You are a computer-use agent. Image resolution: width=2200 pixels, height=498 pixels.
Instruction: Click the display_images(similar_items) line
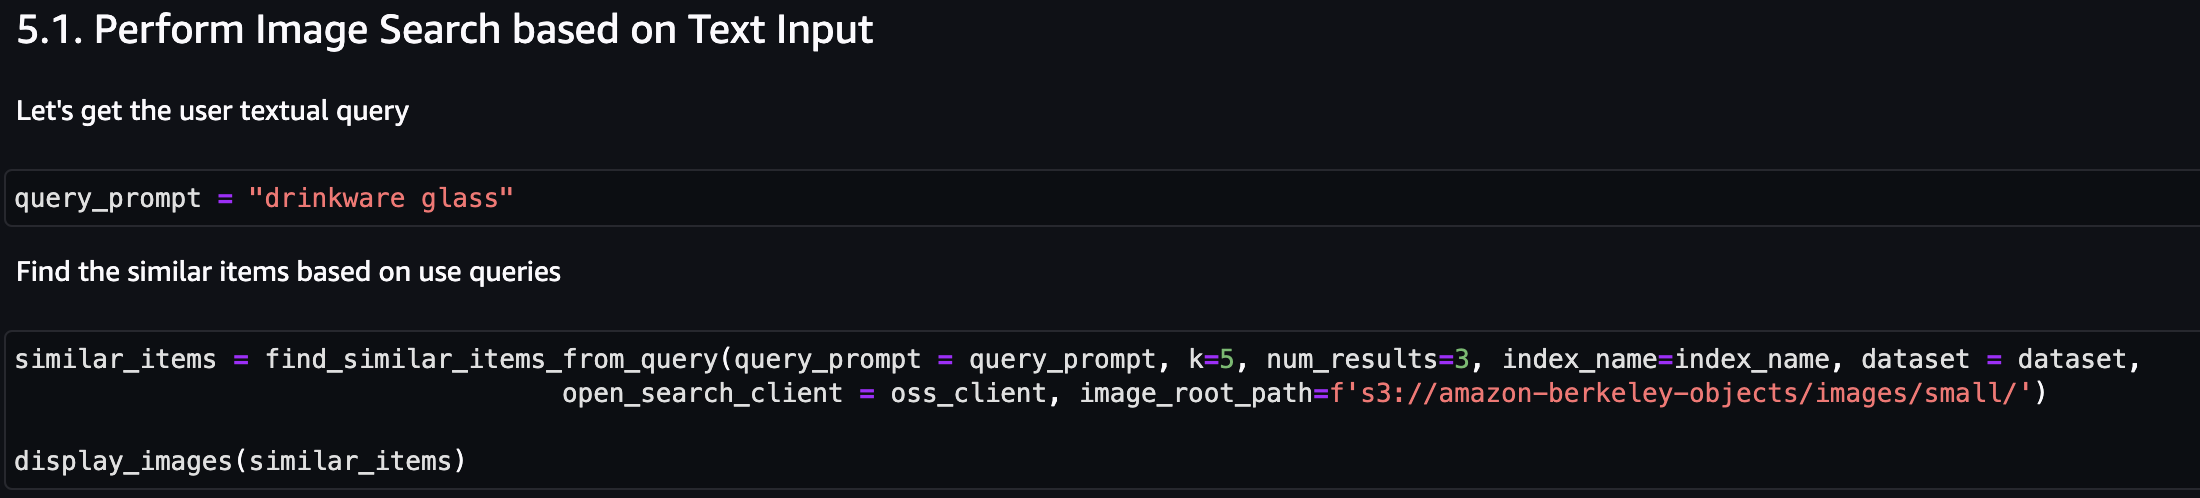click(240, 461)
